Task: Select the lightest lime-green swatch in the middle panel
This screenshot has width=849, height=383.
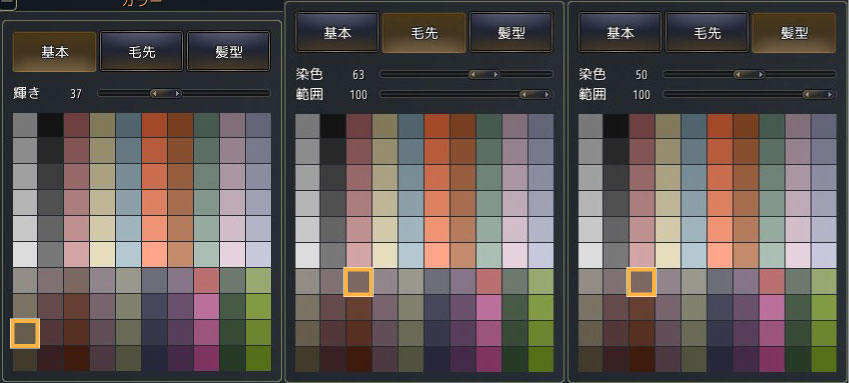Action: tap(541, 281)
